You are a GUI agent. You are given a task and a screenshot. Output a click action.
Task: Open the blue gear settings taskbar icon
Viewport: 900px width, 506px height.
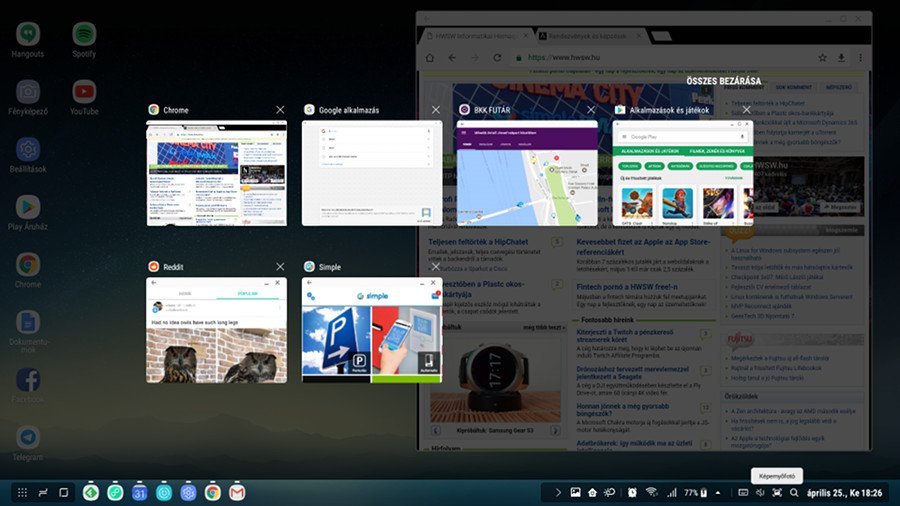click(x=188, y=492)
